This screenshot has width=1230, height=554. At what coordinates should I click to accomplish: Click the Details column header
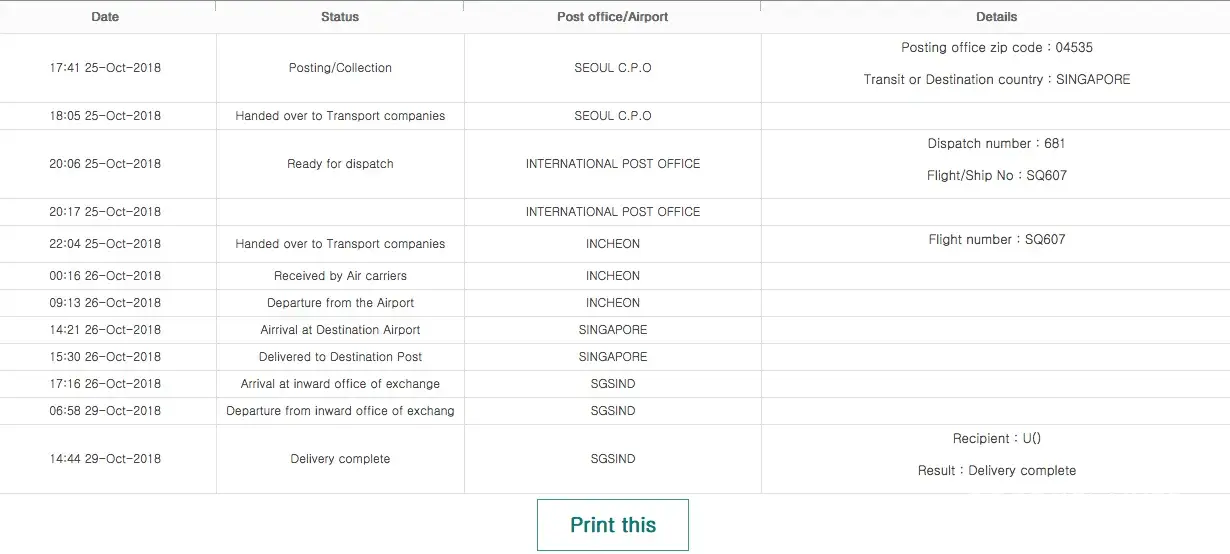click(996, 17)
